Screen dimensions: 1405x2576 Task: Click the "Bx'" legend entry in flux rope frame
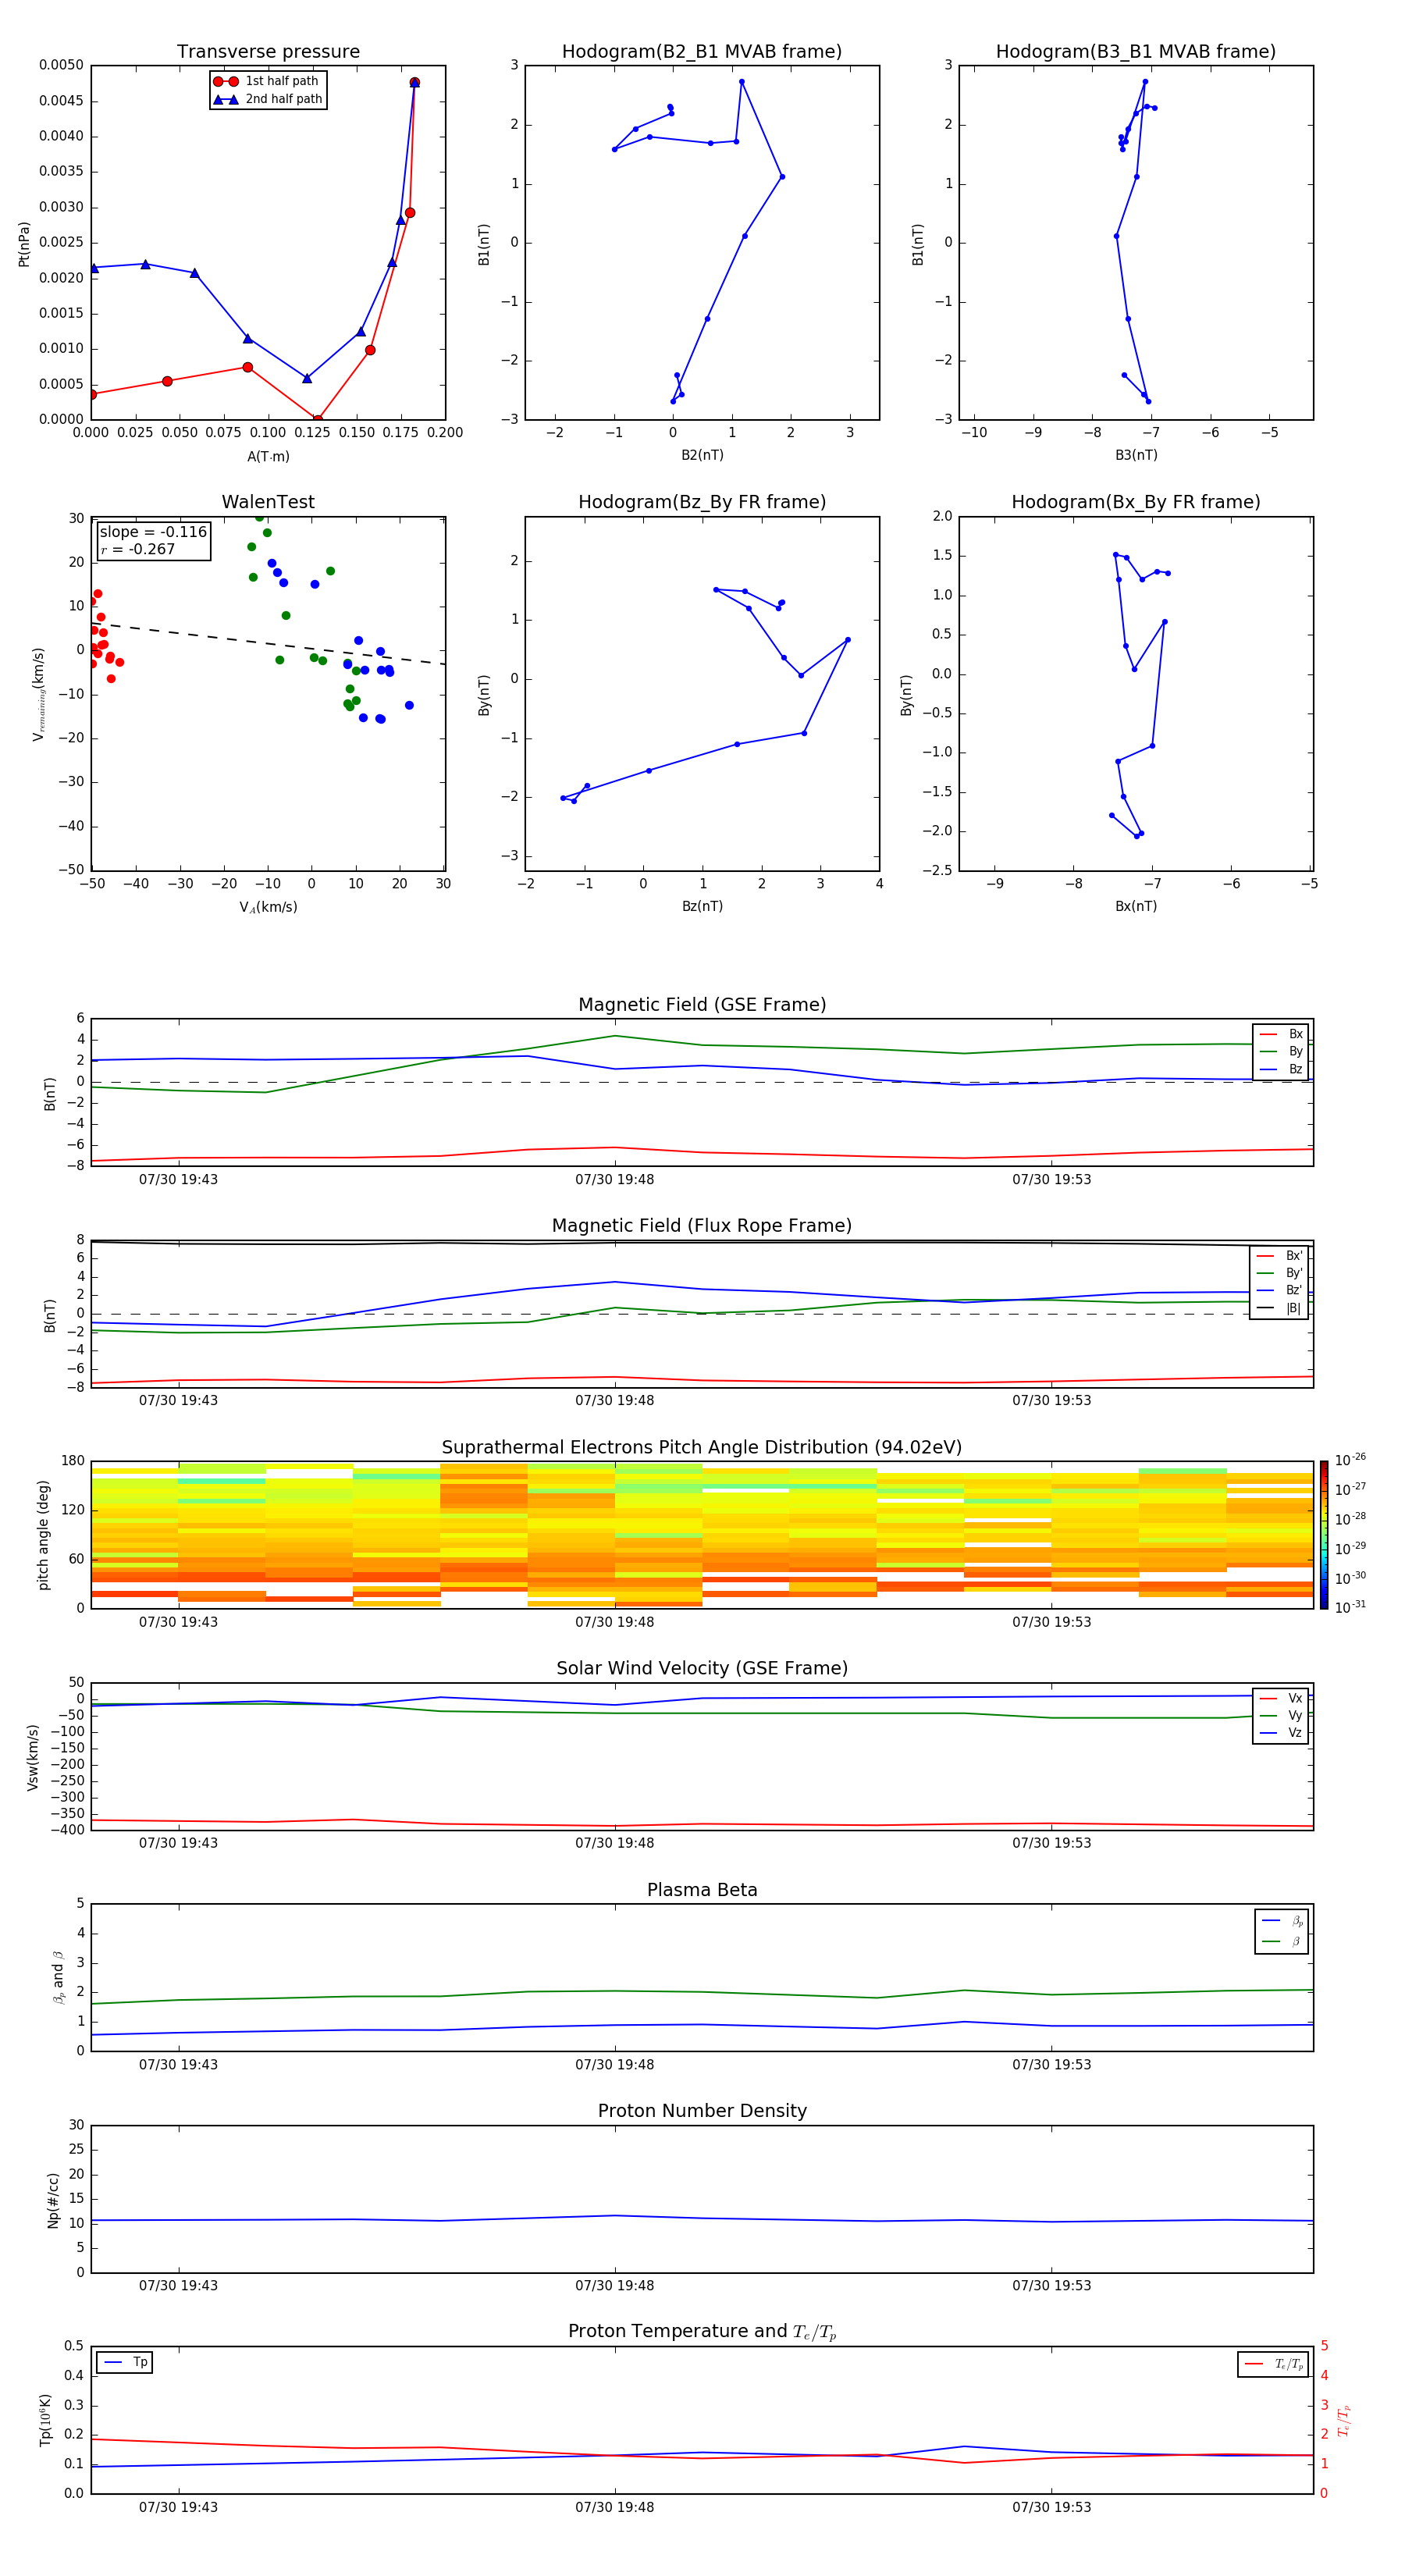pos(1280,1256)
